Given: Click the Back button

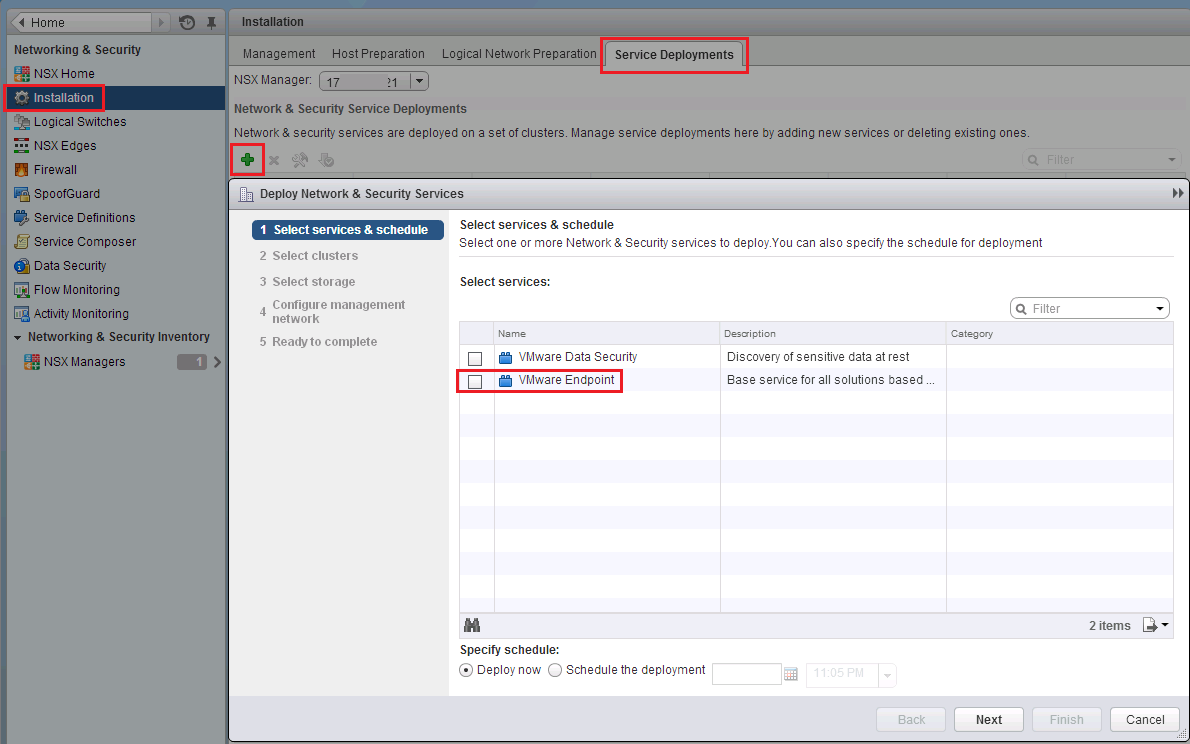Looking at the screenshot, I should 911,720.
